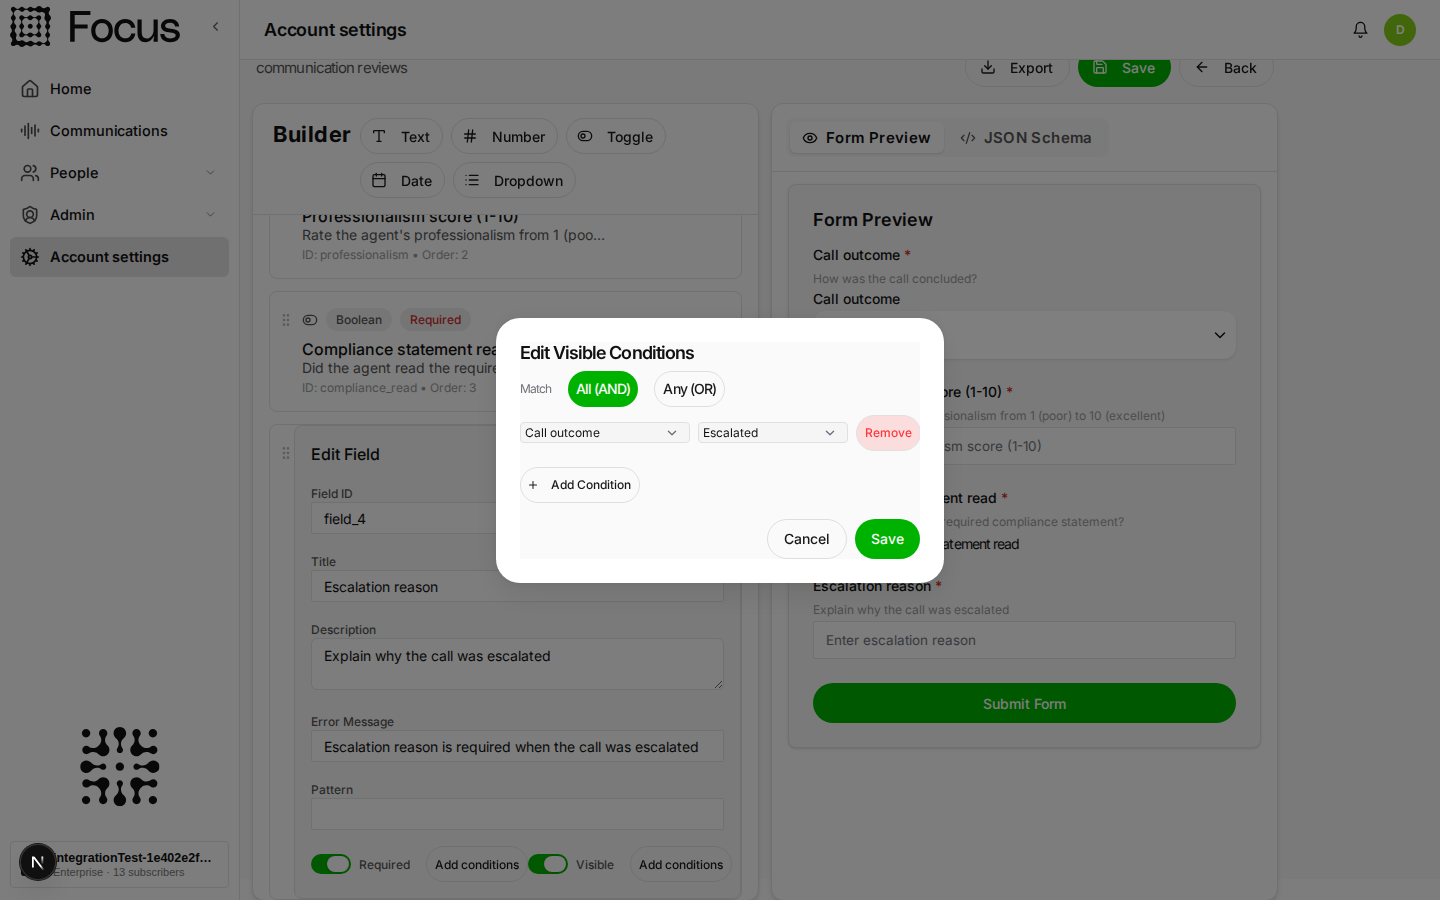Open the notifications bell
Screen dimensions: 1440x900
point(1360,30)
